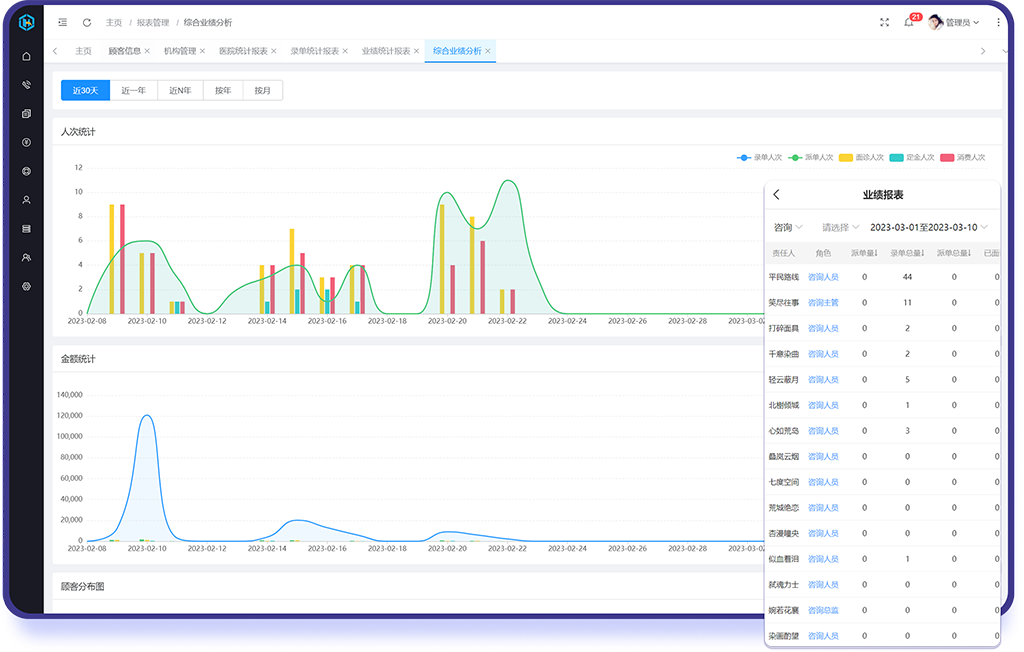Sort by the 录单总量 column header

[907, 253]
